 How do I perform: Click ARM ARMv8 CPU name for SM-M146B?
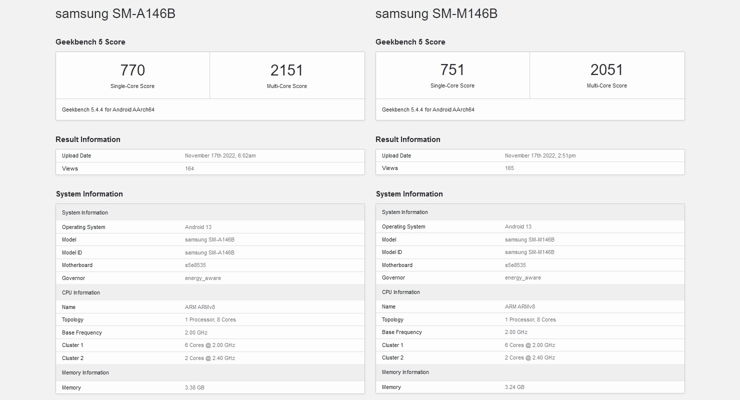tap(520, 307)
